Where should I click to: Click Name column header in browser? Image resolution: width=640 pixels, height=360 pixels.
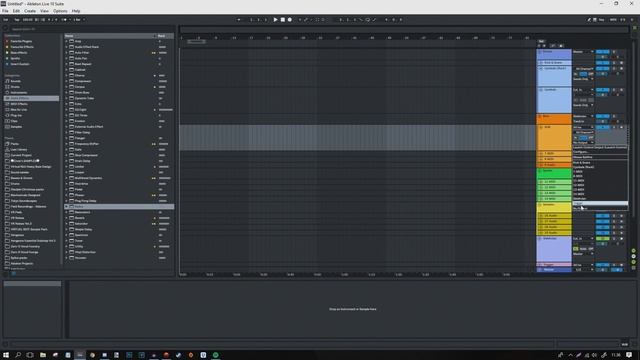click(110, 36)
